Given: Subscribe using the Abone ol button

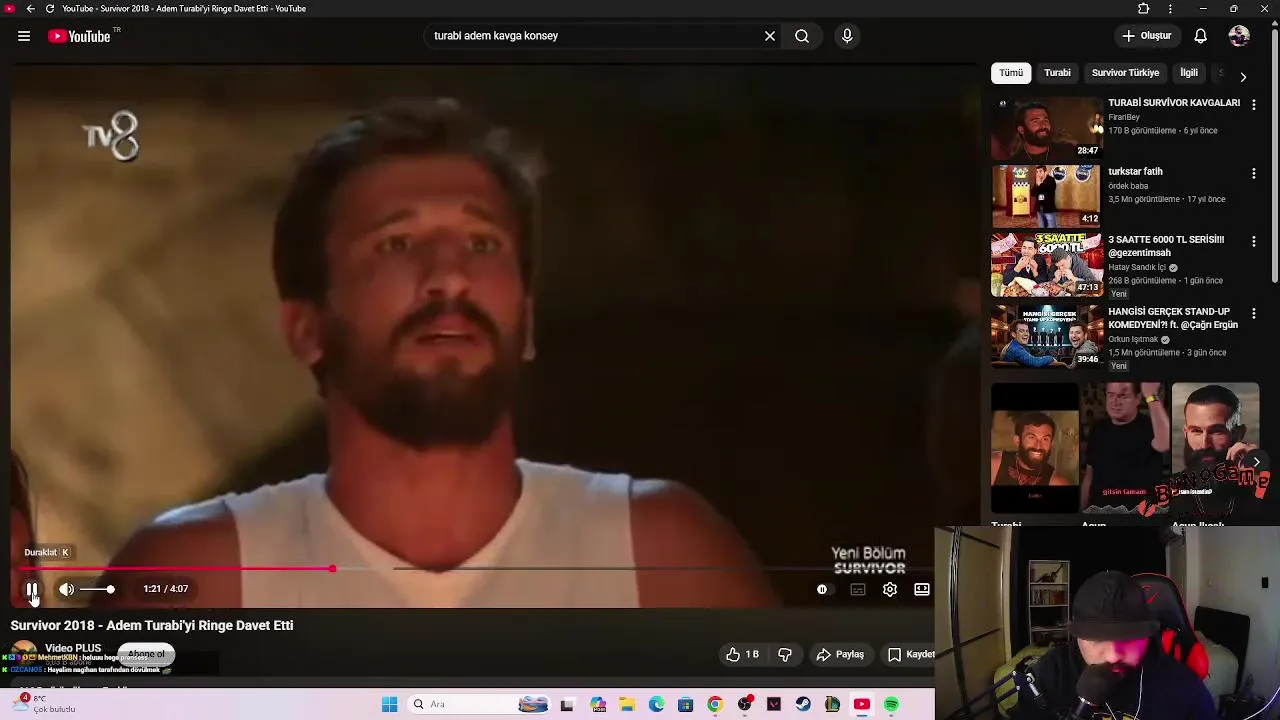Looking at the screenshot, I should (146, 654).
